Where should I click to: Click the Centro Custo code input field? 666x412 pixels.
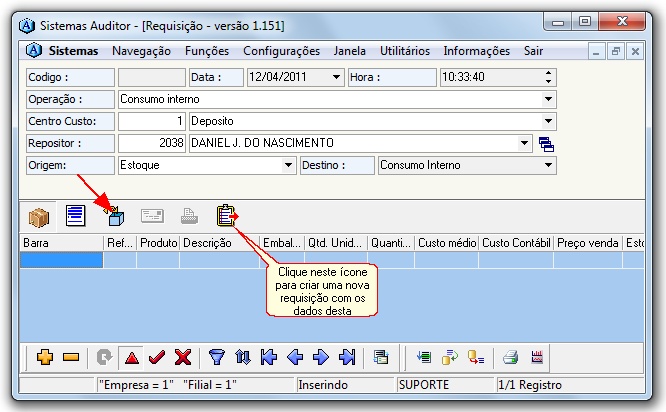point(152,121)
